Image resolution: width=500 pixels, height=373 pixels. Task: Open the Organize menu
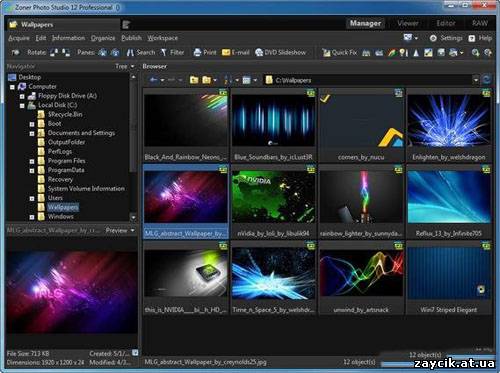tap(103, 38)
